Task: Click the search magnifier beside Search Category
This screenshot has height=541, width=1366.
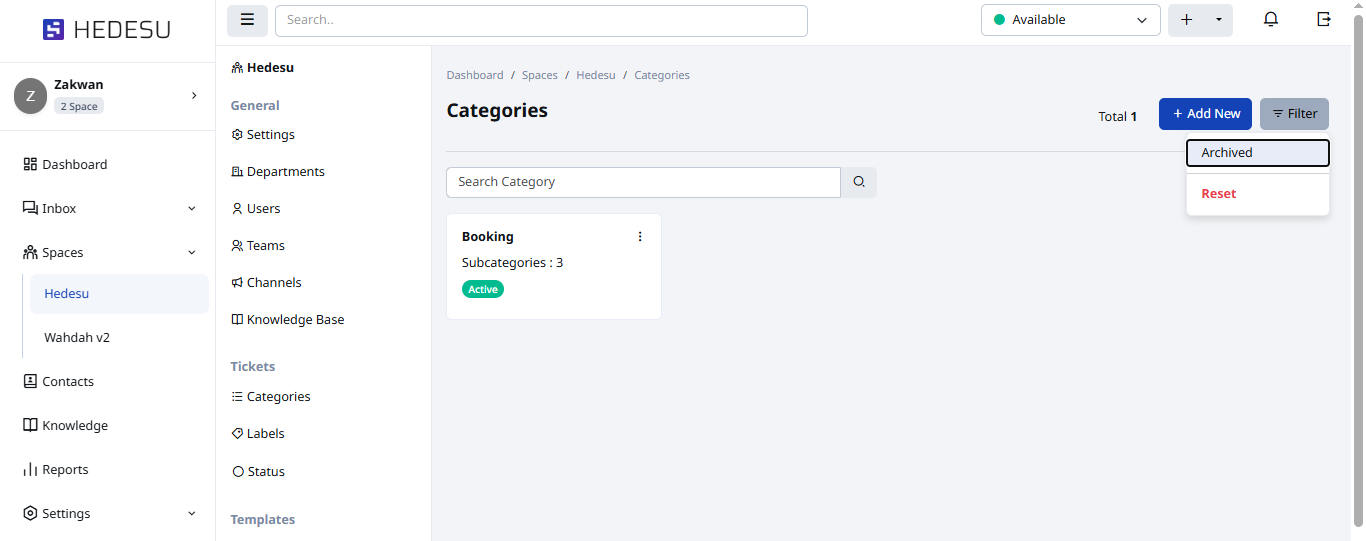Action: 859,182
